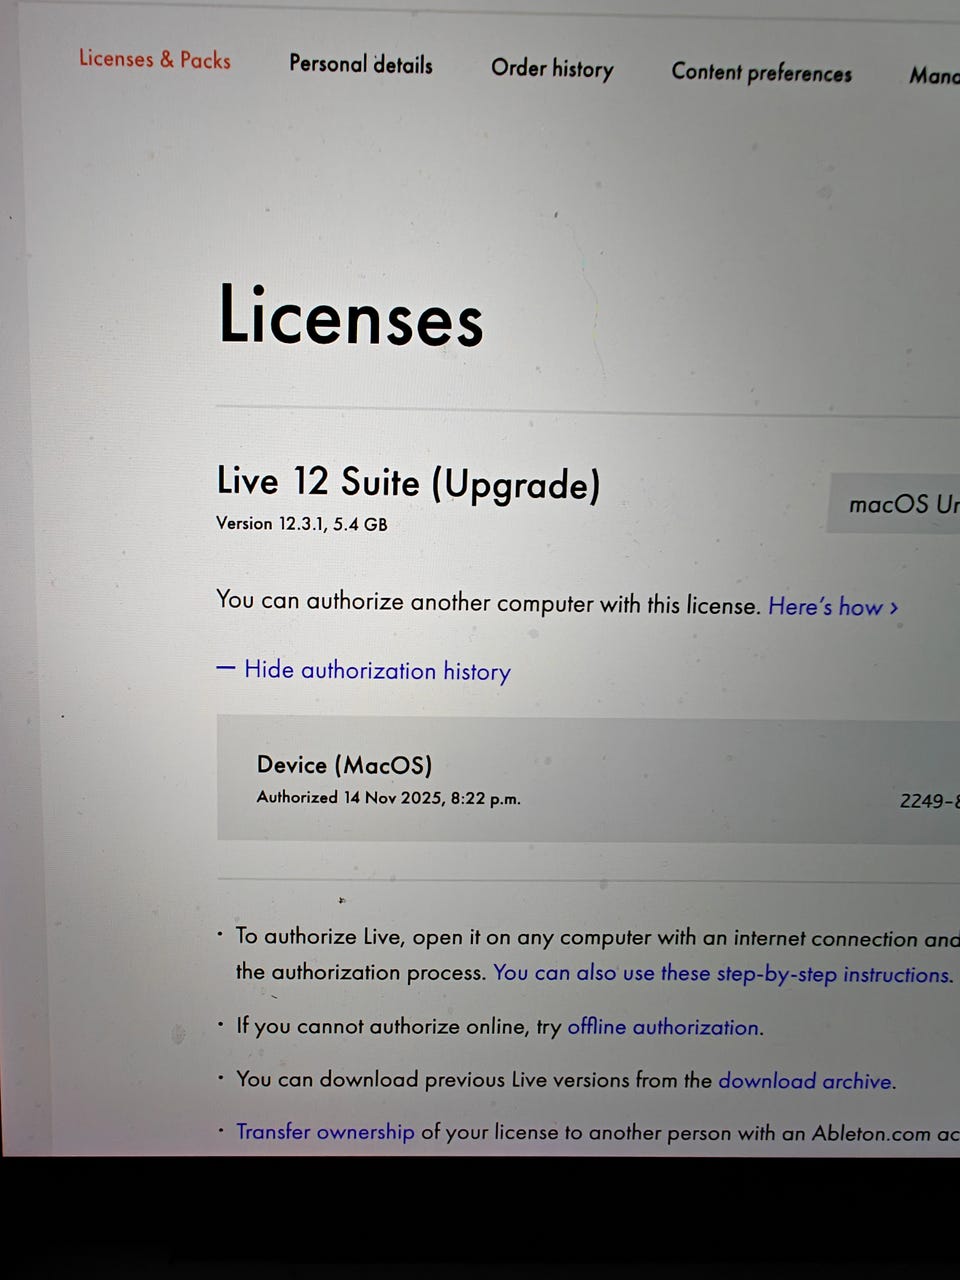The image size is (960, 1280).
Task: Click the chevron arrow after Here's how
Action: coord(894,608)
